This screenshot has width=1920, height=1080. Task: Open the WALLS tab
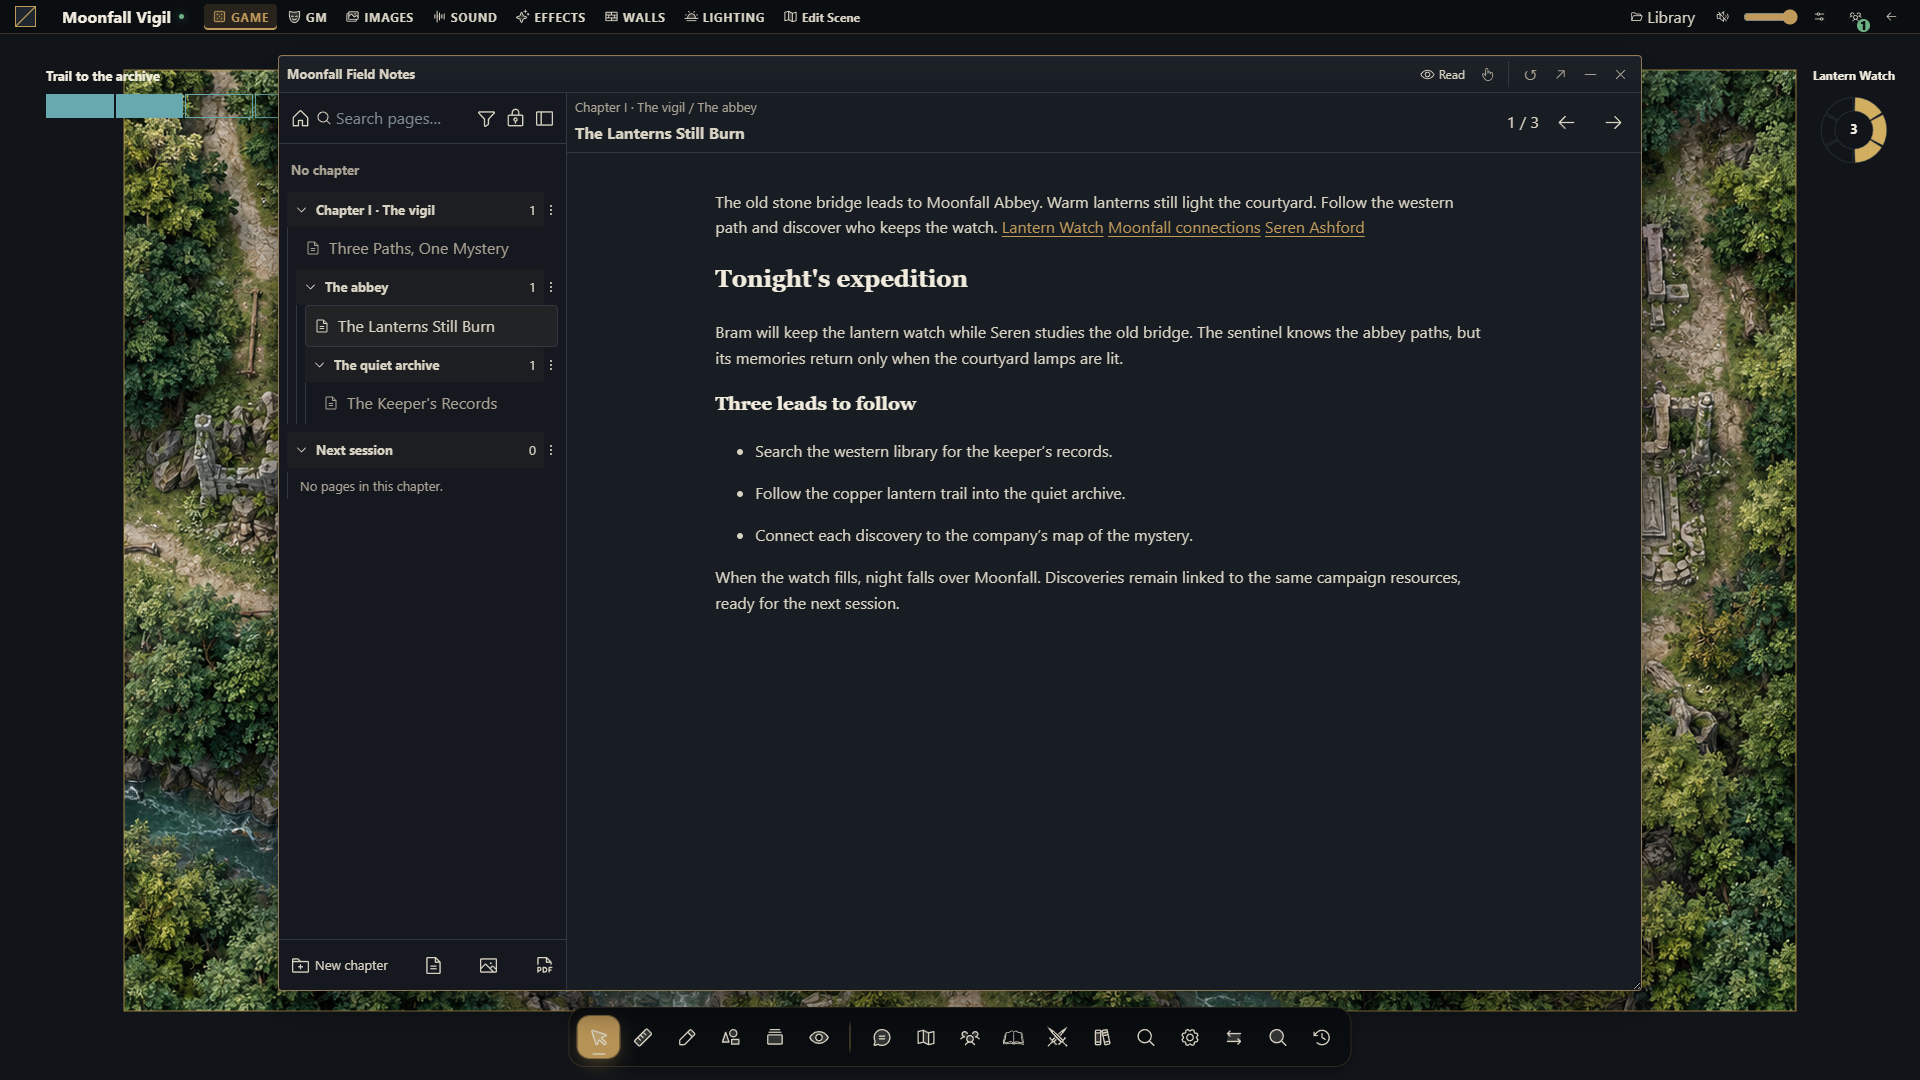pos(635,17)
